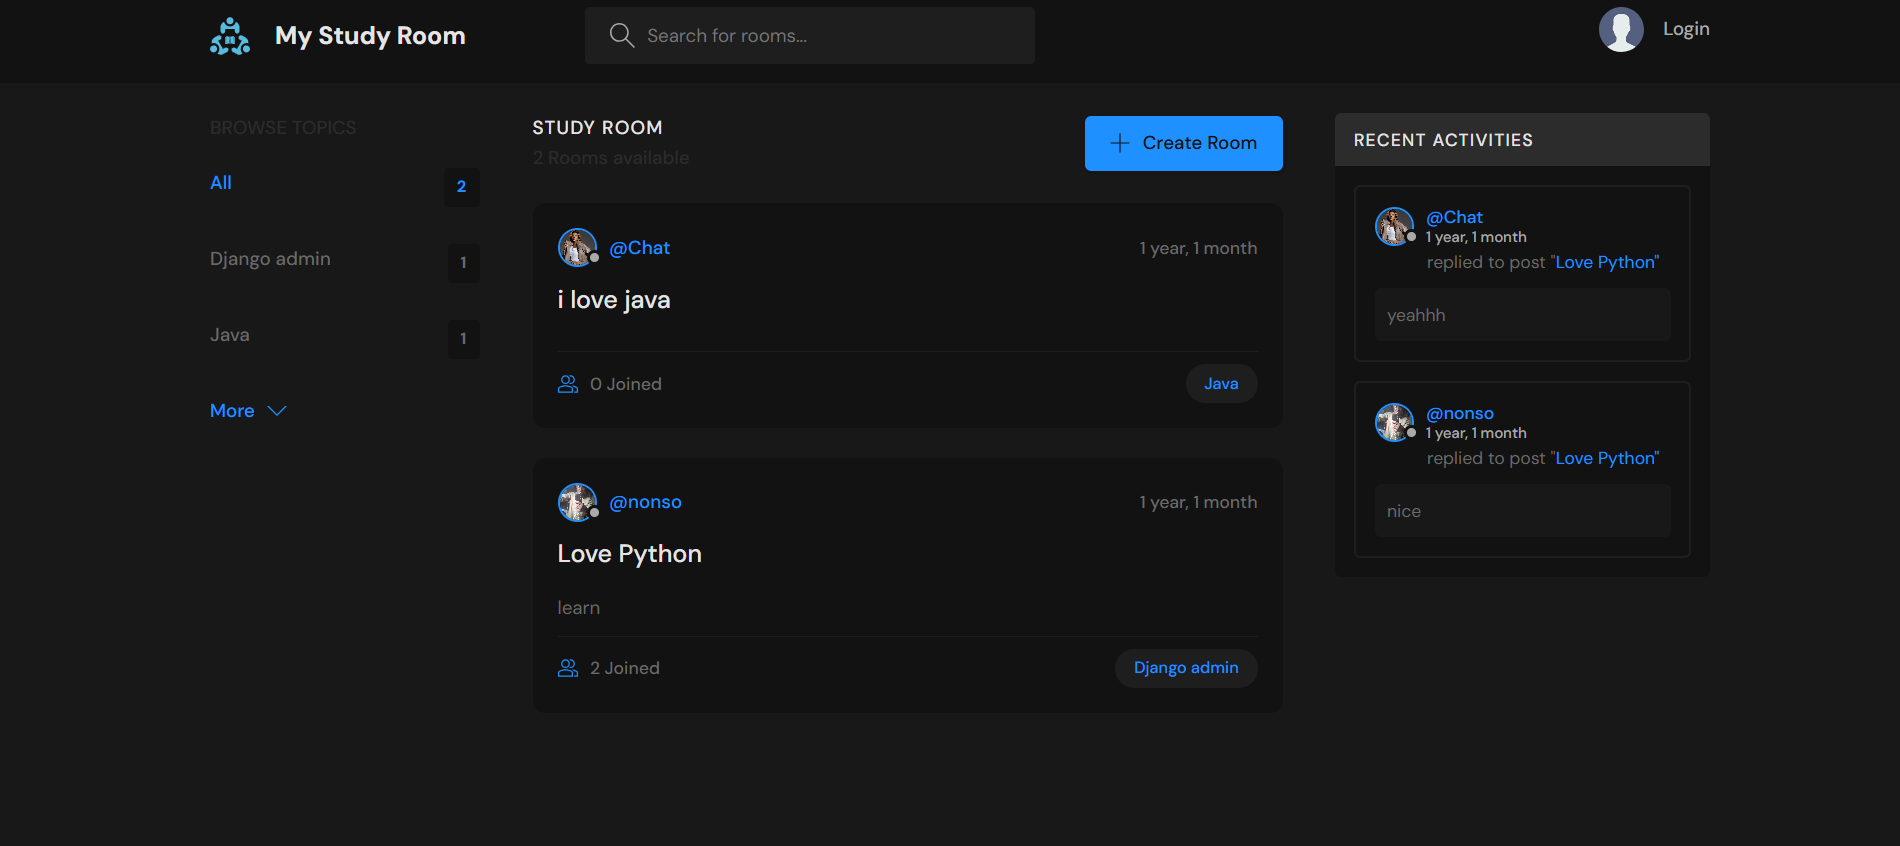This screenshot has width=1900, height=846.
Task: Click the Django admin tag on room card
Action: 1186,668
